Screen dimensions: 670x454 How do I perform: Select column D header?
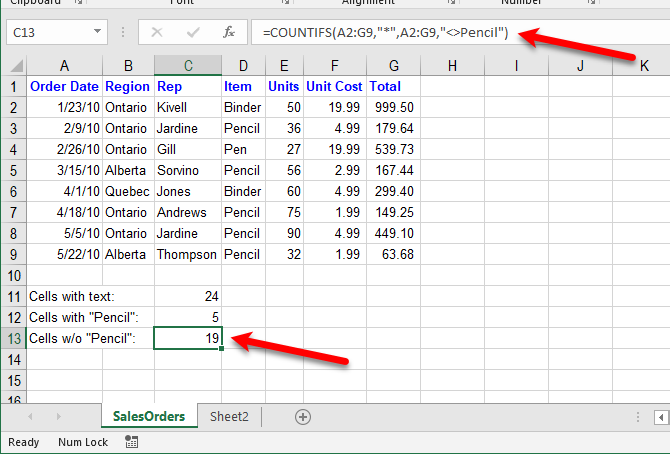coord(243,66)
